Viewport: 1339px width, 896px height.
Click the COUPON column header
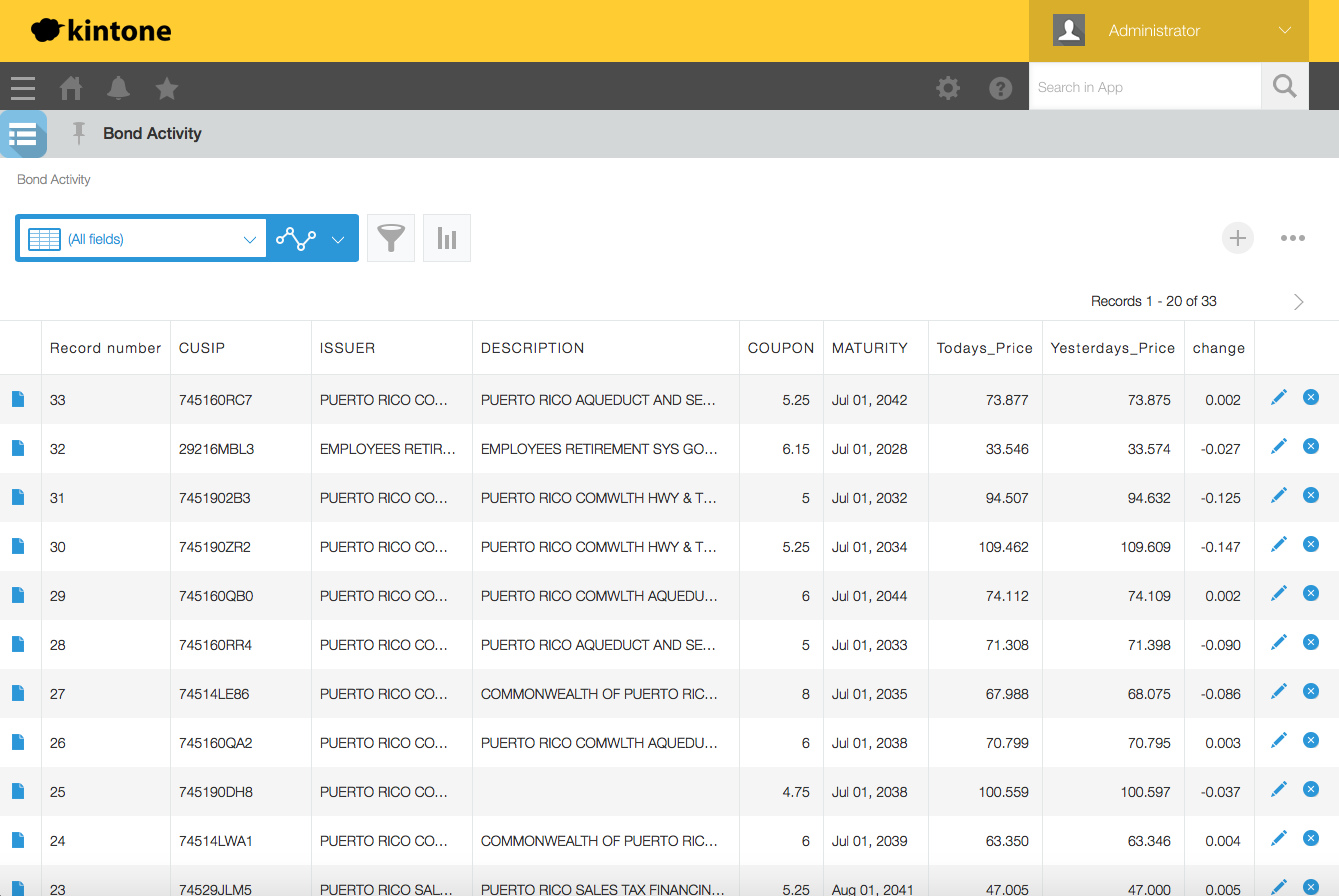pyautogui.click(x=780, y=348)
